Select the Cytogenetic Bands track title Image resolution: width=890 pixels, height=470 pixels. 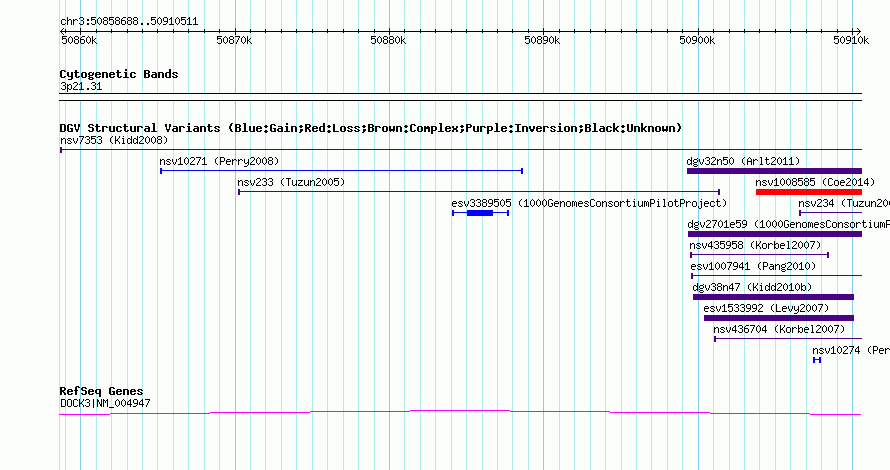[x=119, y=74]
